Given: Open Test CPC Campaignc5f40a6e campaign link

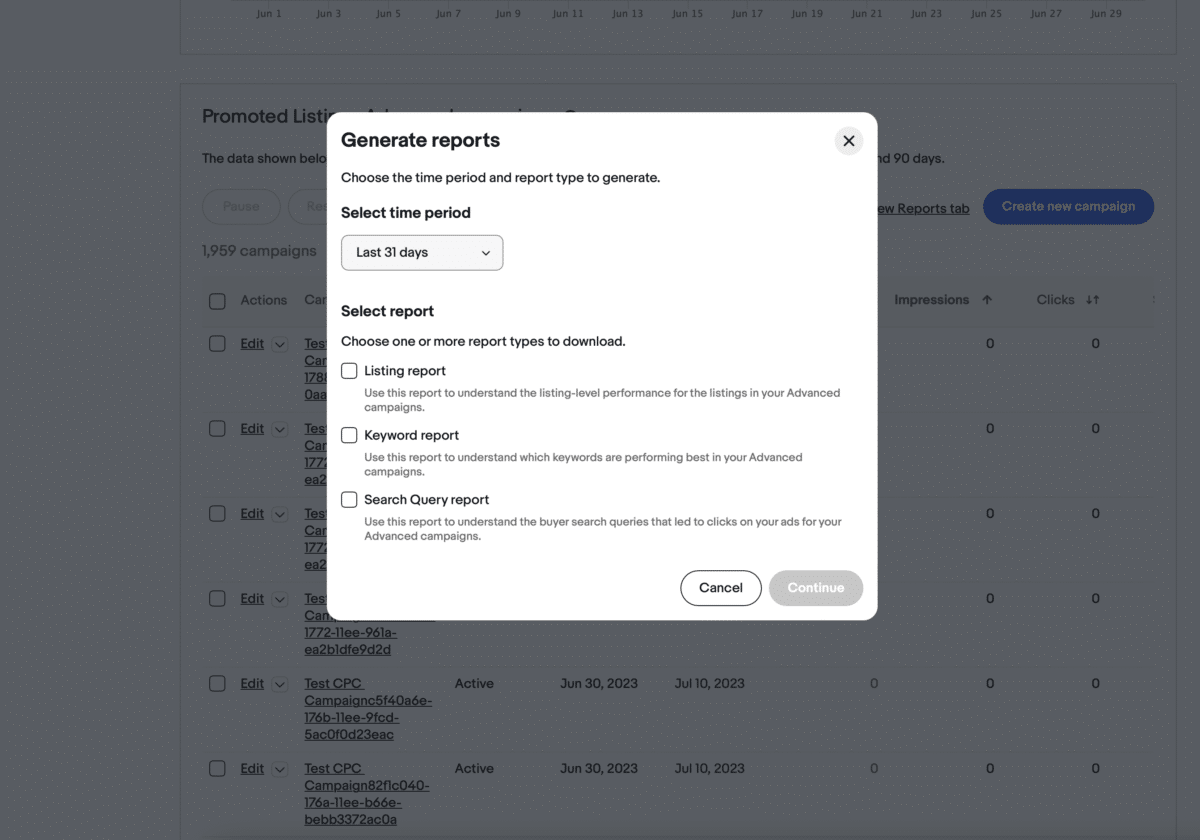Looking at the screenshot, I should click(368, 709).
